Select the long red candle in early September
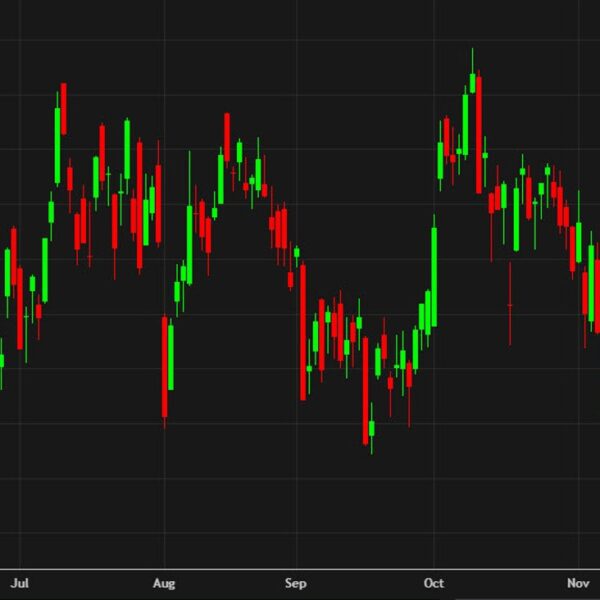The width and height of the screenshot is (600, 600). [x=303, y=331]
